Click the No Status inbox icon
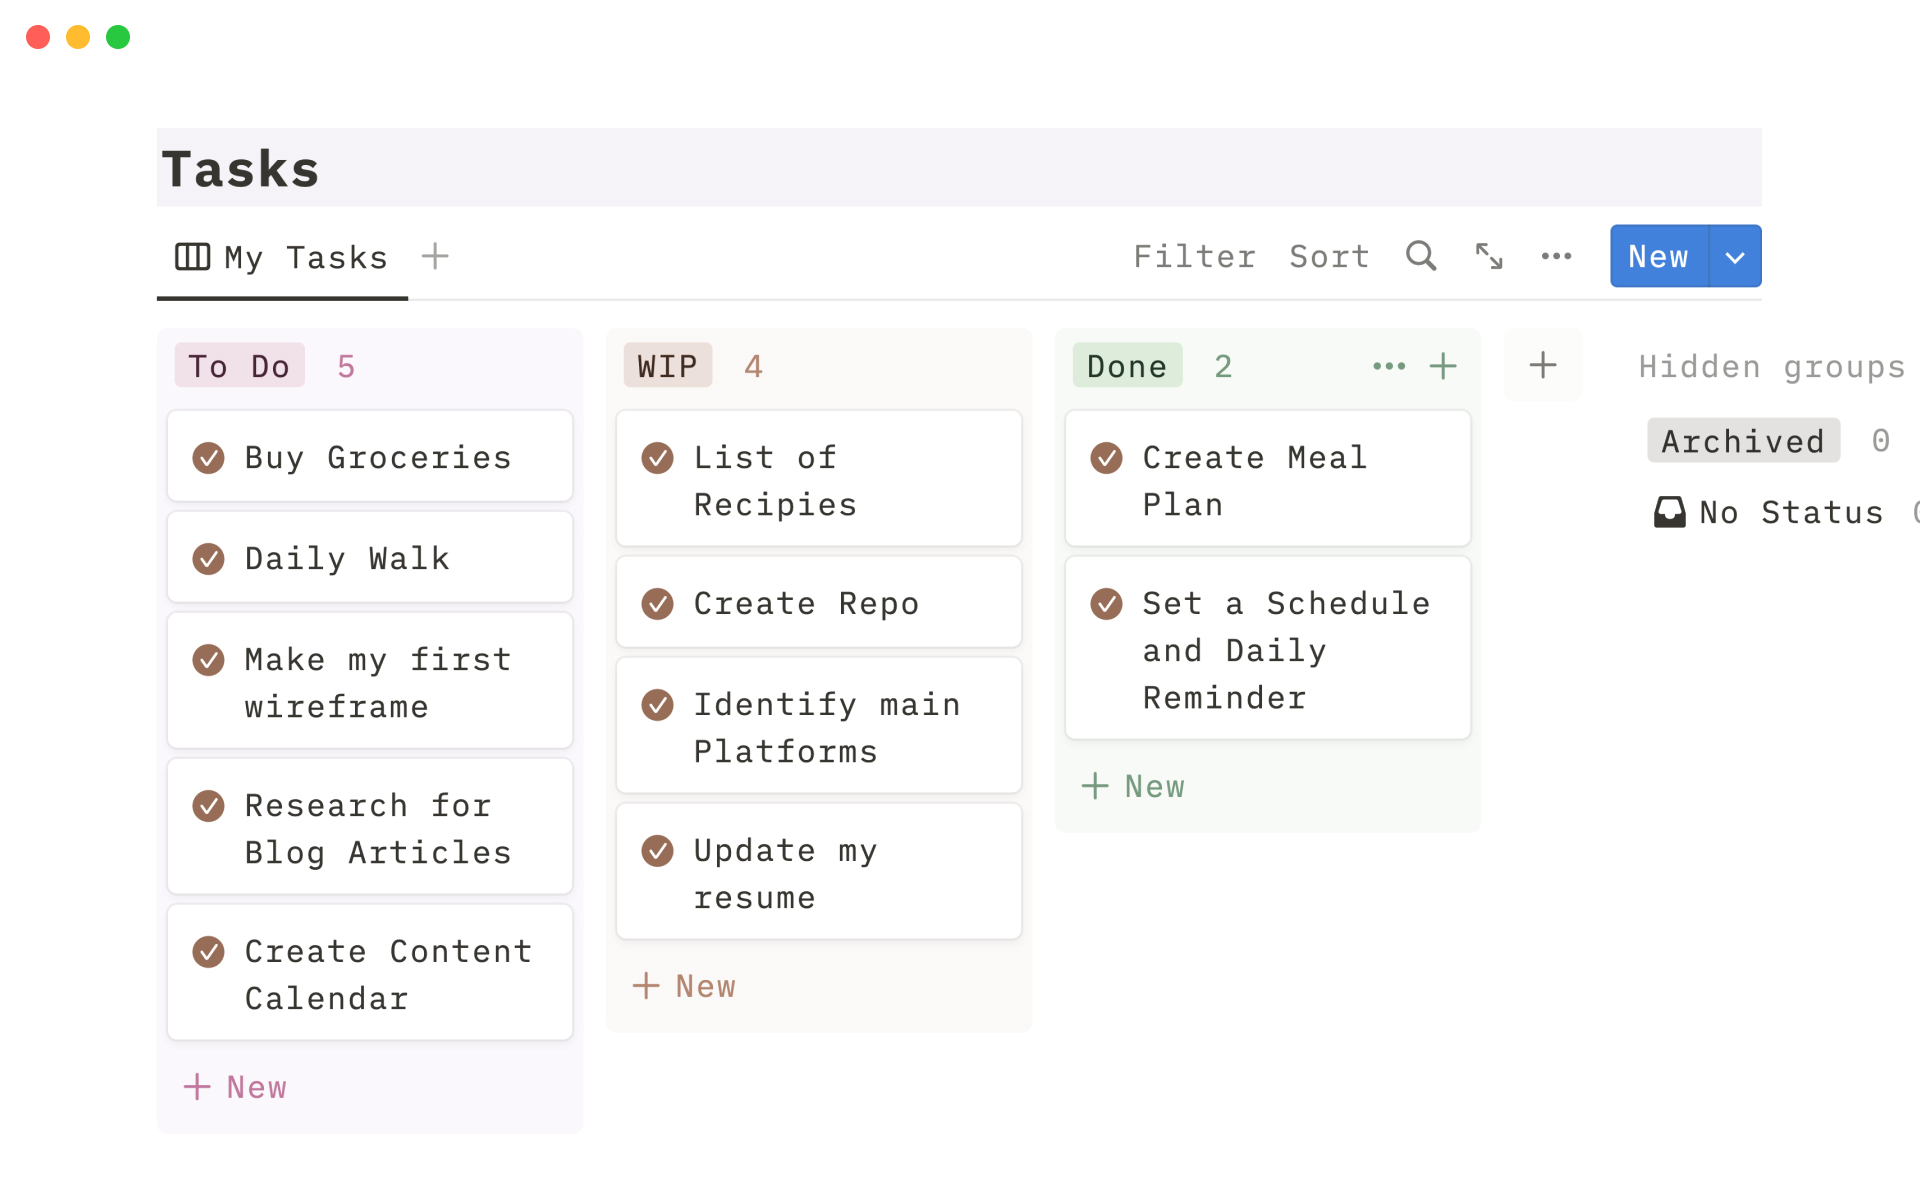 1669,512
